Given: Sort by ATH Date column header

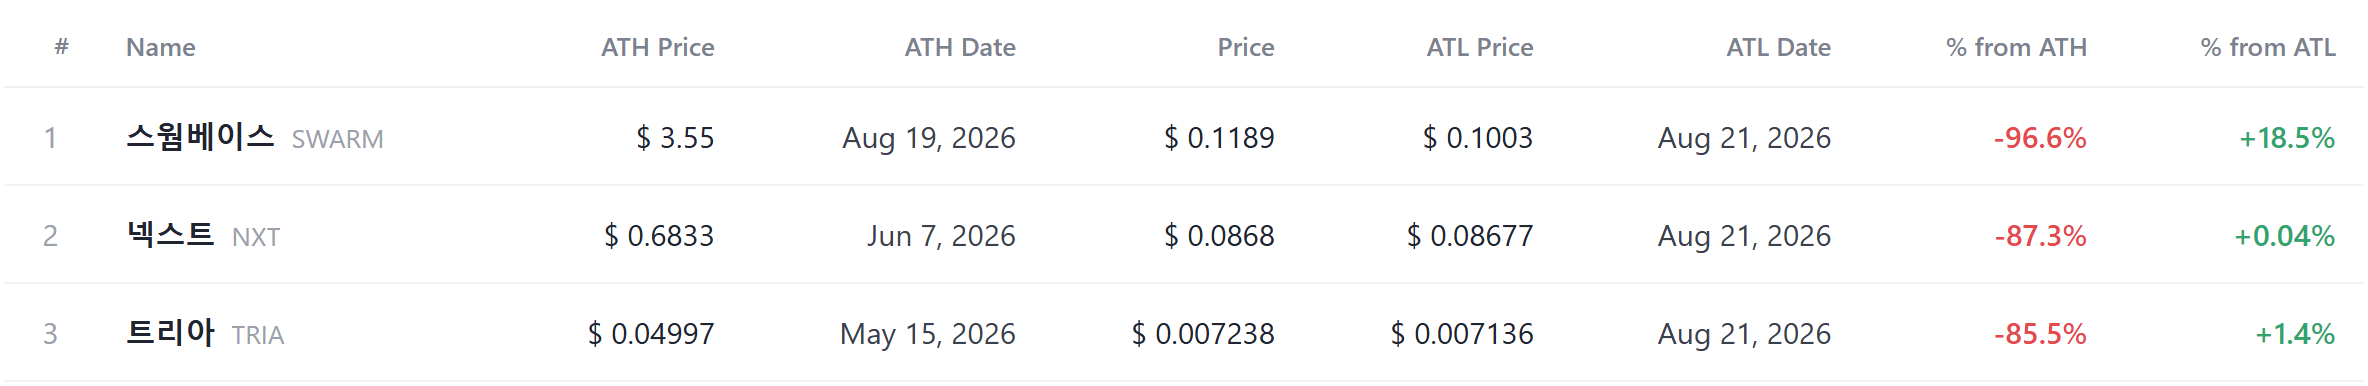Looking at the screenshot, I should (x=960, y=47).
